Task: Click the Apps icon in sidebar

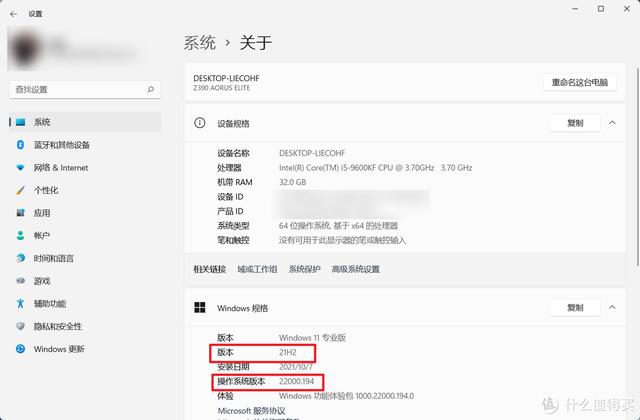Action: 20,213
